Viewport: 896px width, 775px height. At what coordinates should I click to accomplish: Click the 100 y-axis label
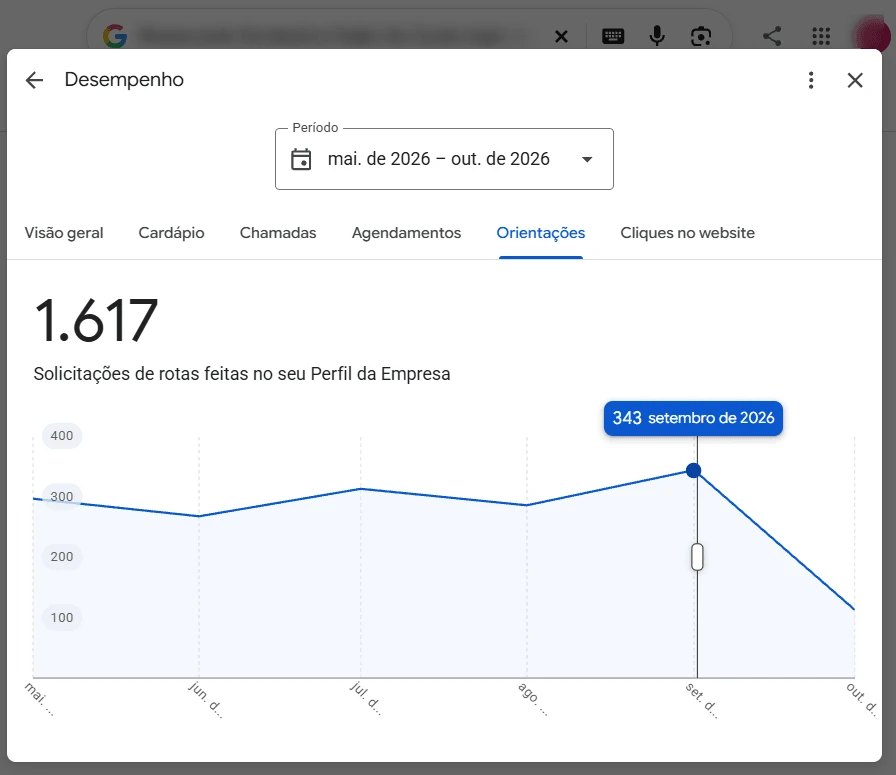click(62, 617)
